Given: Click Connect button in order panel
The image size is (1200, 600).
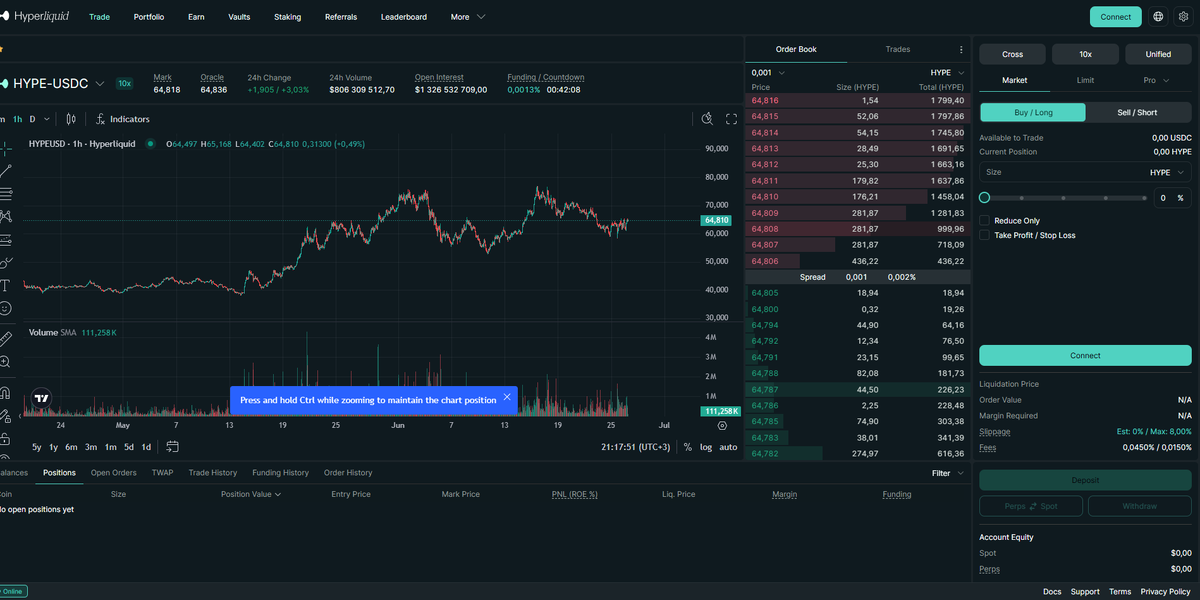Looking at the screenshot, I should click(x=1085, y=355).
